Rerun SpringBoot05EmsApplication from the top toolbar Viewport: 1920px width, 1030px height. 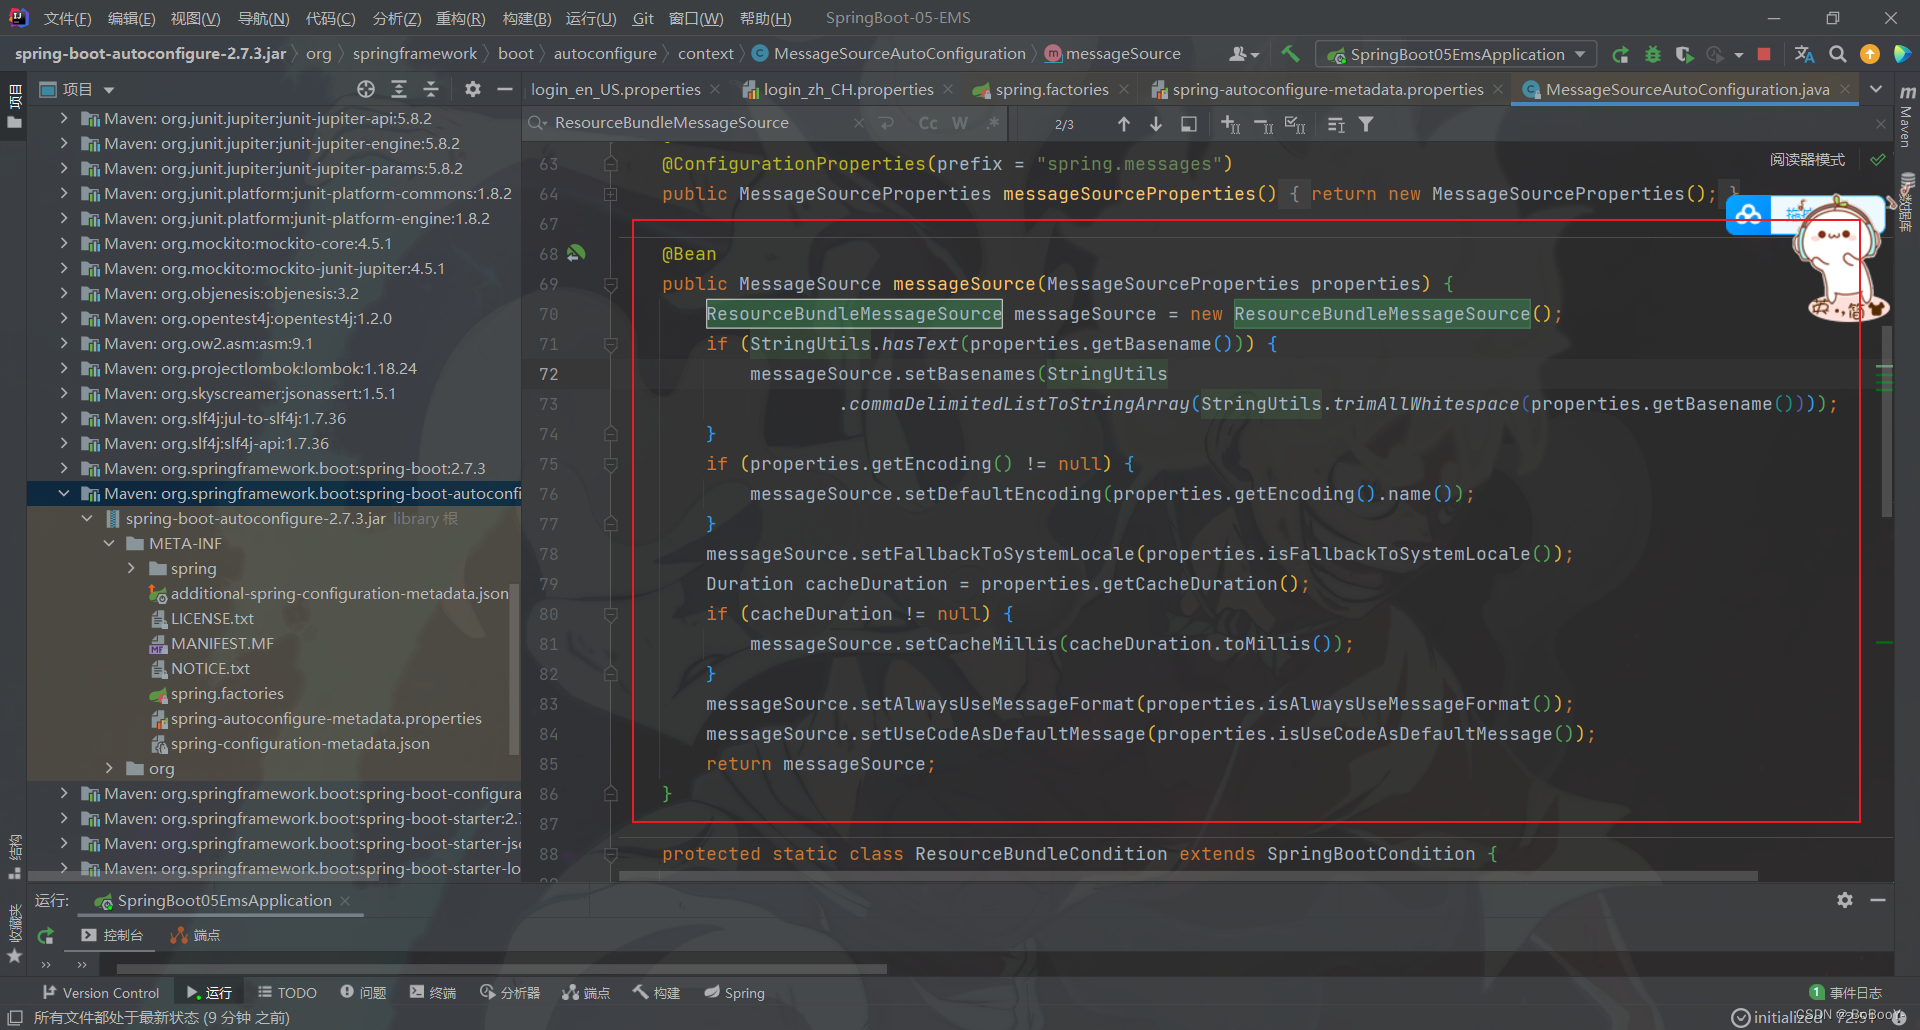click(x=1621, y=54)
